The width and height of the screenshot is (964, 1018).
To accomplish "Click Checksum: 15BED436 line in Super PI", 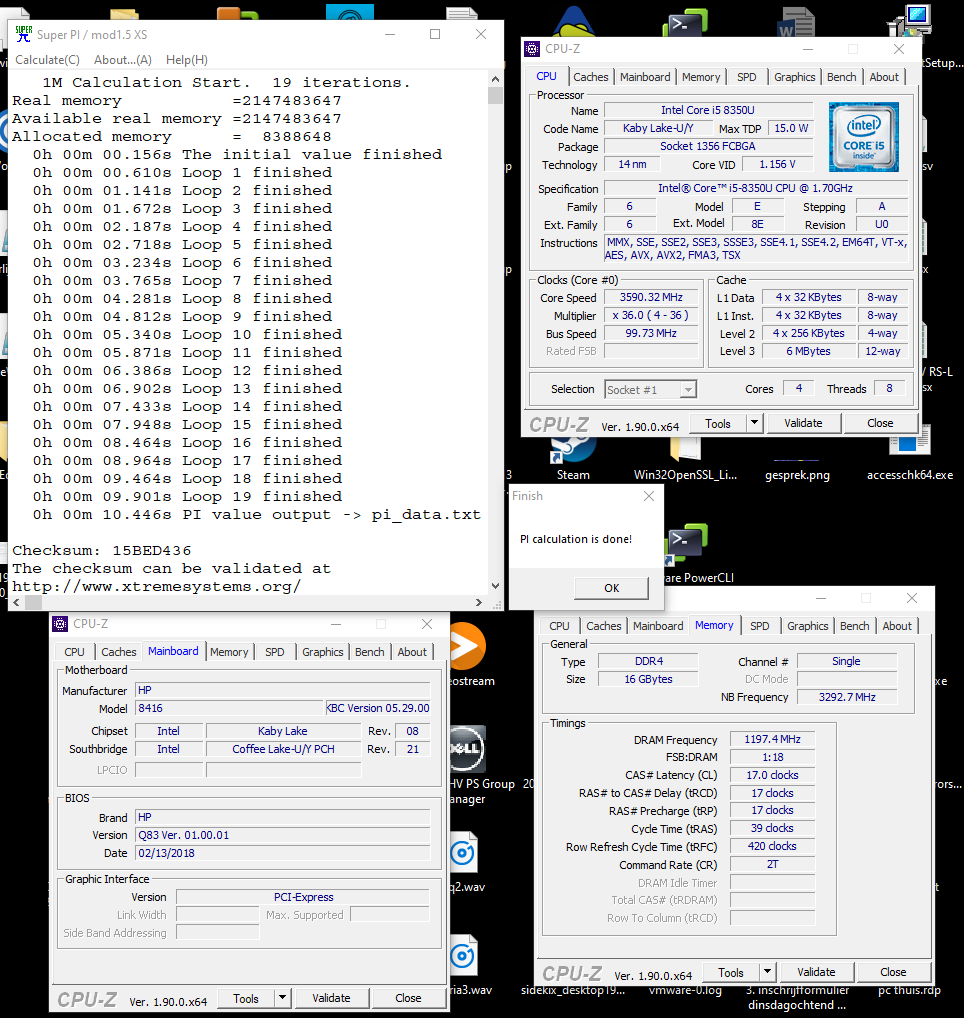I will (x=101, y=551).
